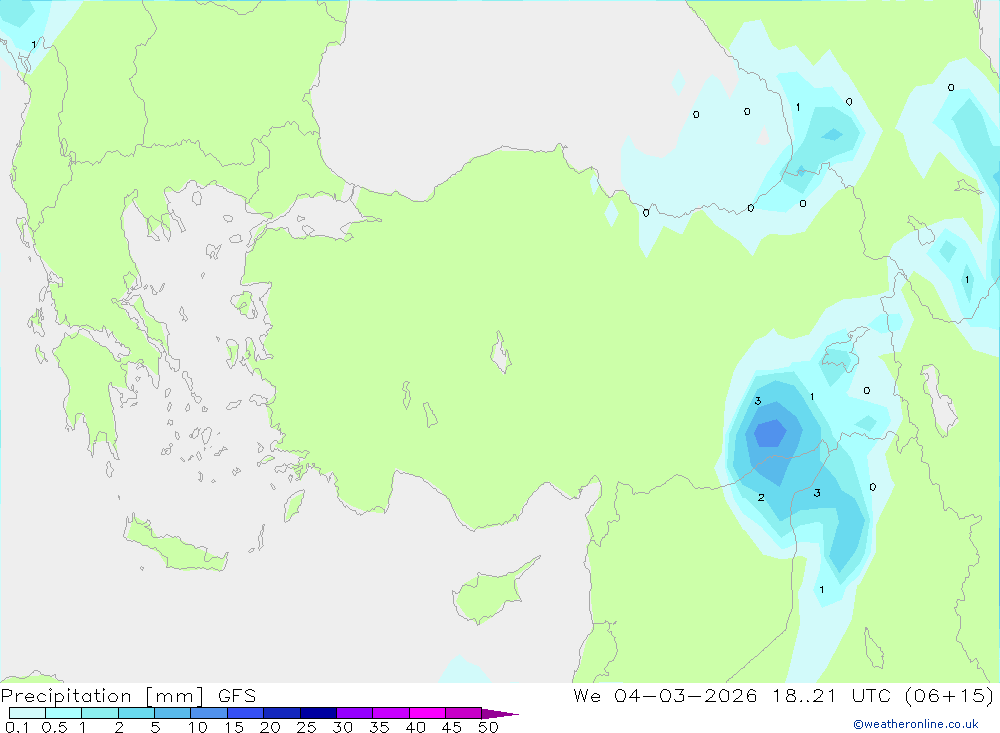This screenshot has height=733, width=1000.
Task: Click the legend value "0.1"
Action: point(17,727)
